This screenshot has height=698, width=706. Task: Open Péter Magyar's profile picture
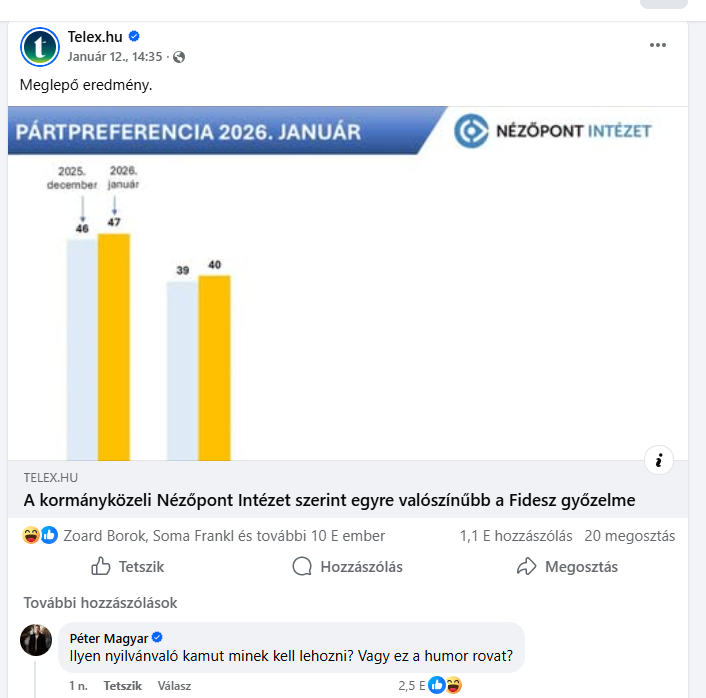[37, 640]
